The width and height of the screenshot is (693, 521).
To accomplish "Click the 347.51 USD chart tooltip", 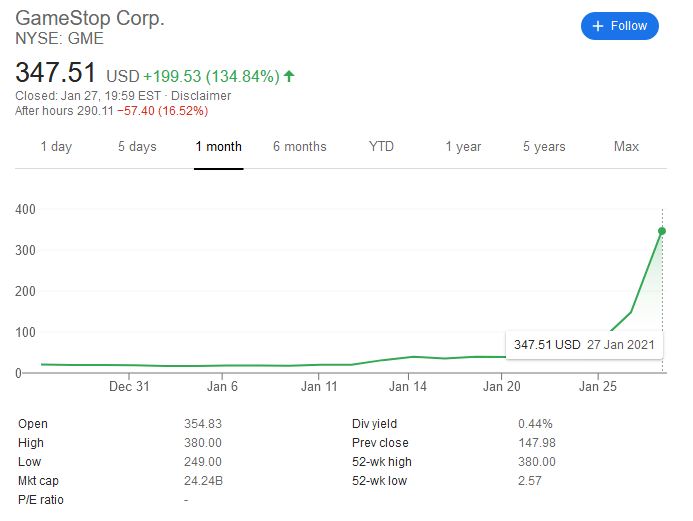I will [584, 345].
